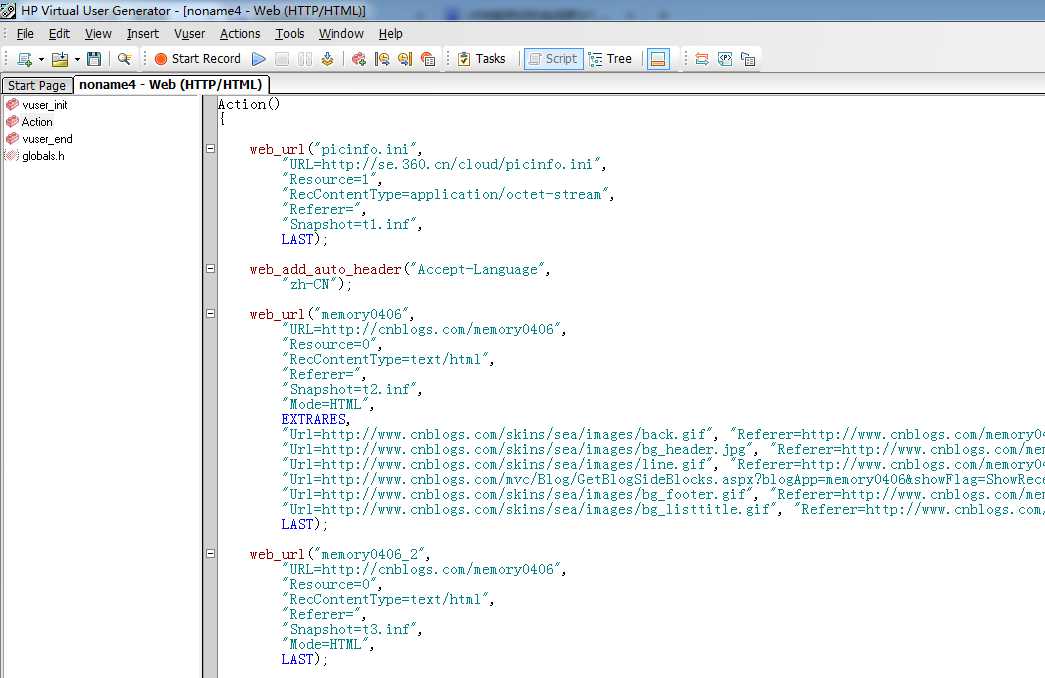This screenshot has width=1045, height=678.
Task: Click "RecContentType=application/octet-stream" line
Action: pyautogui.click(x=448, y=195)
